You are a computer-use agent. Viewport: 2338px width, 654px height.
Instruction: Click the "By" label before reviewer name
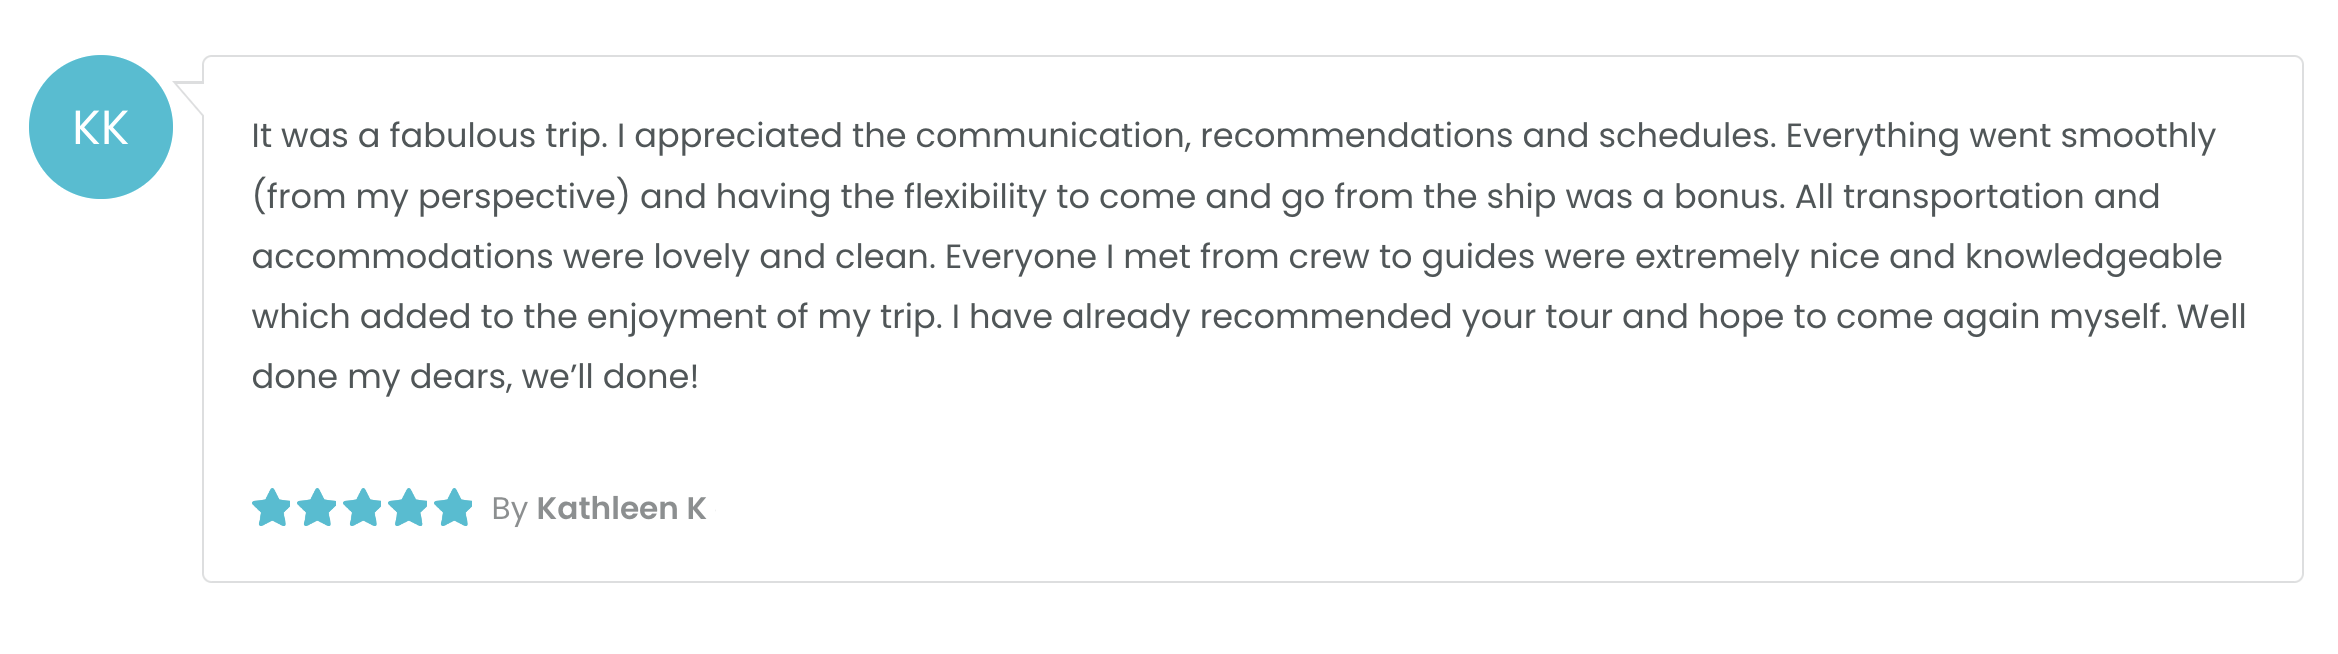509,509
